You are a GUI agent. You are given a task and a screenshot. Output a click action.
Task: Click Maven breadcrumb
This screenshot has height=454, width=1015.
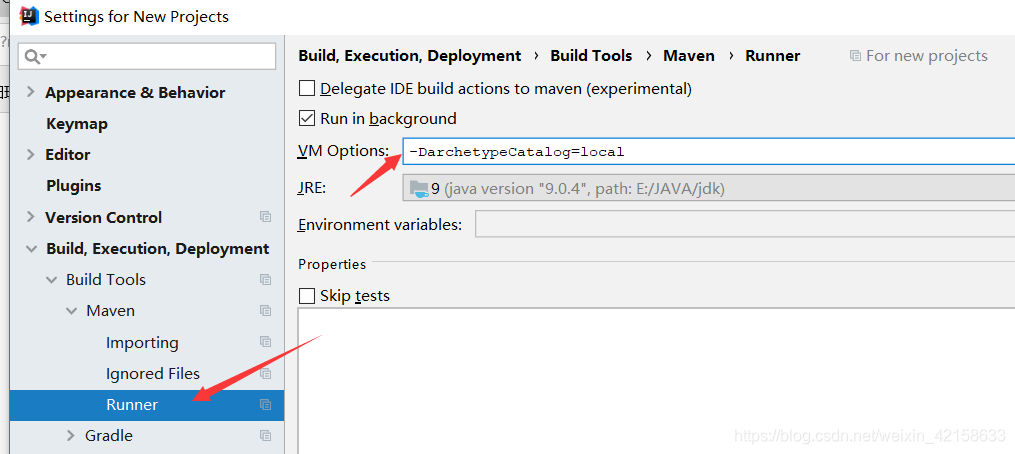coord(689,56)
